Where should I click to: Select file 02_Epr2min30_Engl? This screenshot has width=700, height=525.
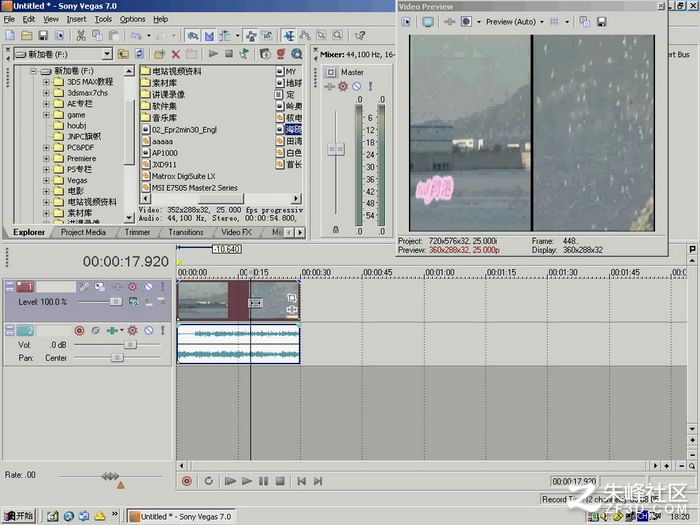(179, 129)
